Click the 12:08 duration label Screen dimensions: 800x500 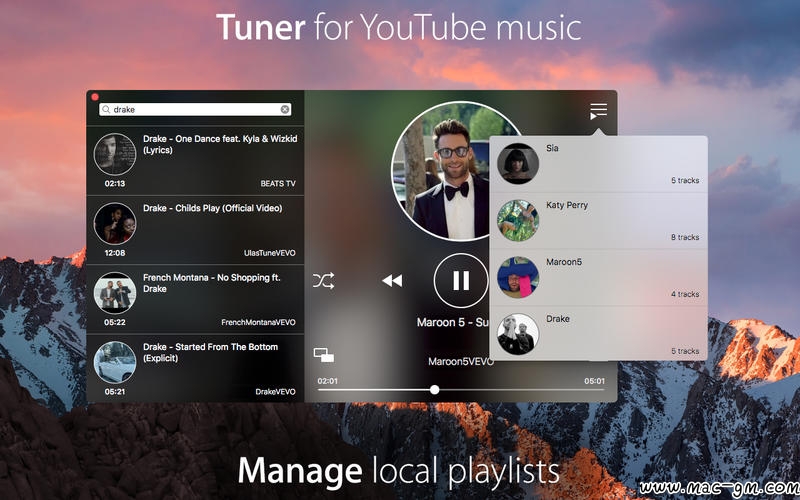coord(115,253)
